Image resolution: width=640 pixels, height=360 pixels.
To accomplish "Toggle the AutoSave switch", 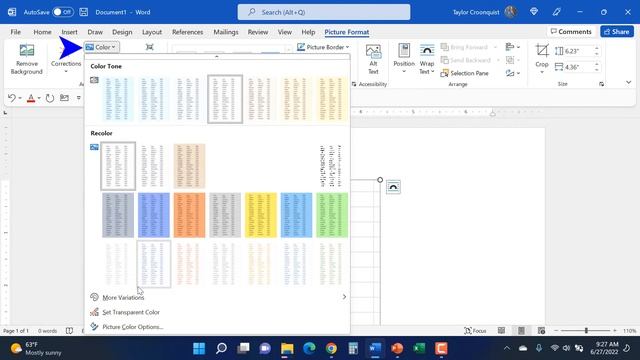I will pos(63,12).
